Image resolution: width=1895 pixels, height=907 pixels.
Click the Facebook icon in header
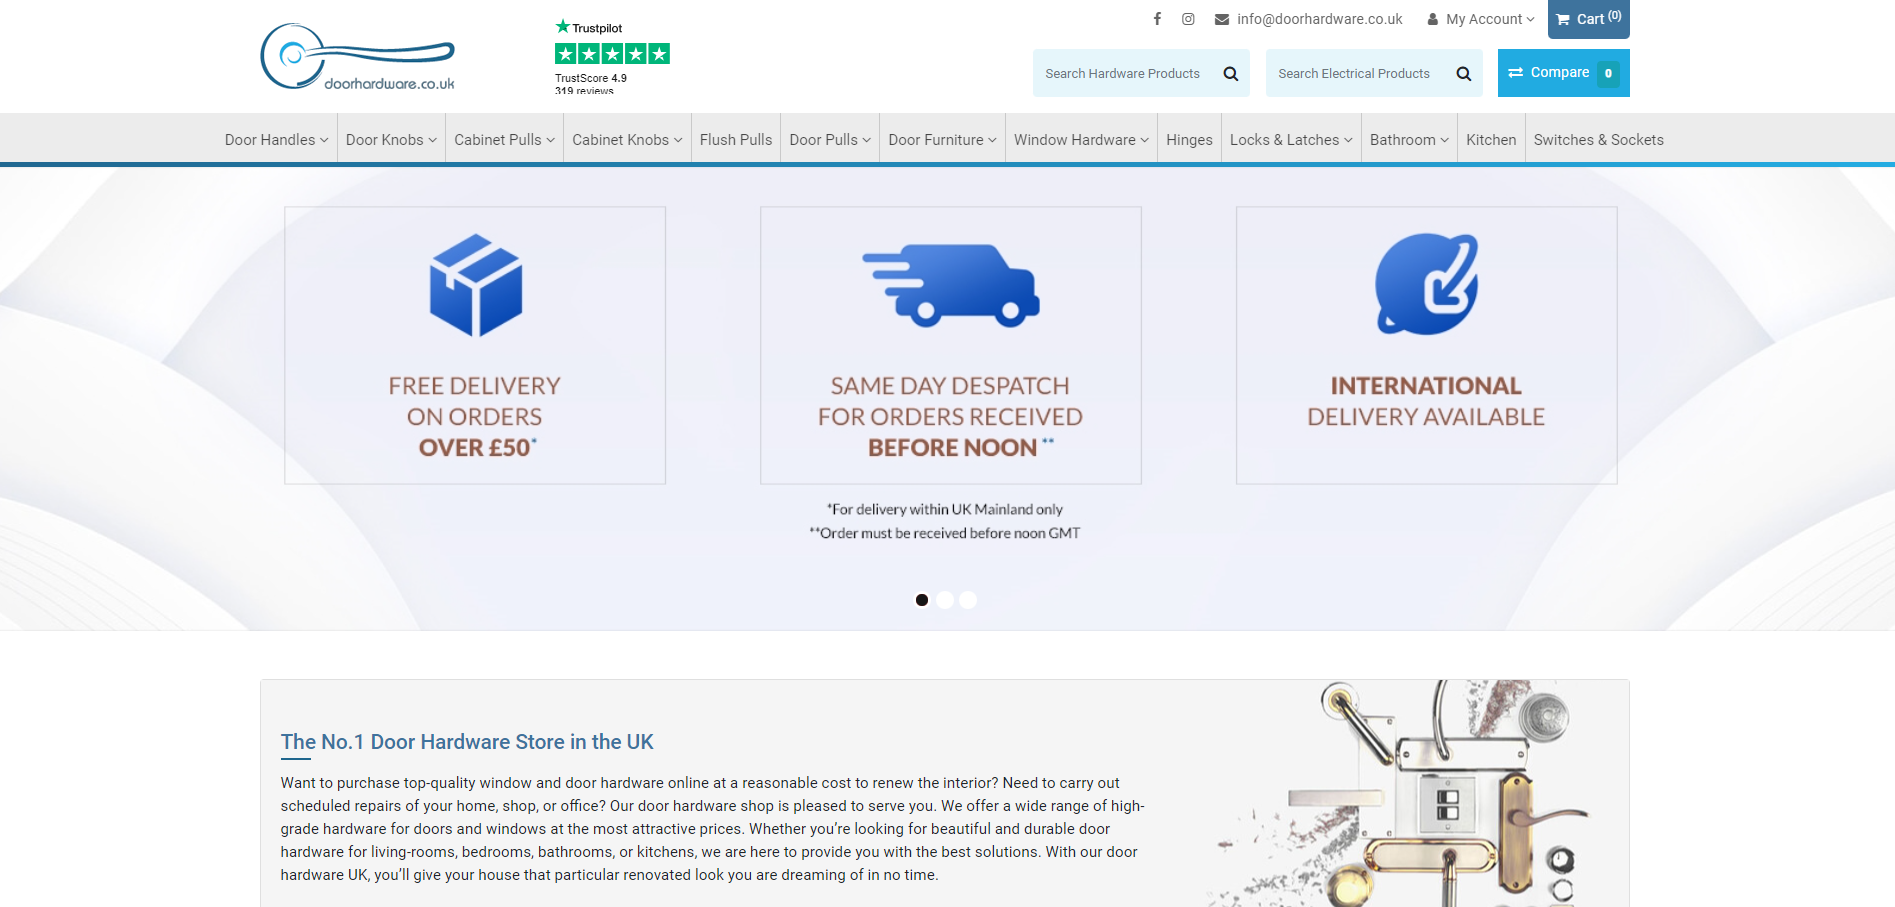1157,19
